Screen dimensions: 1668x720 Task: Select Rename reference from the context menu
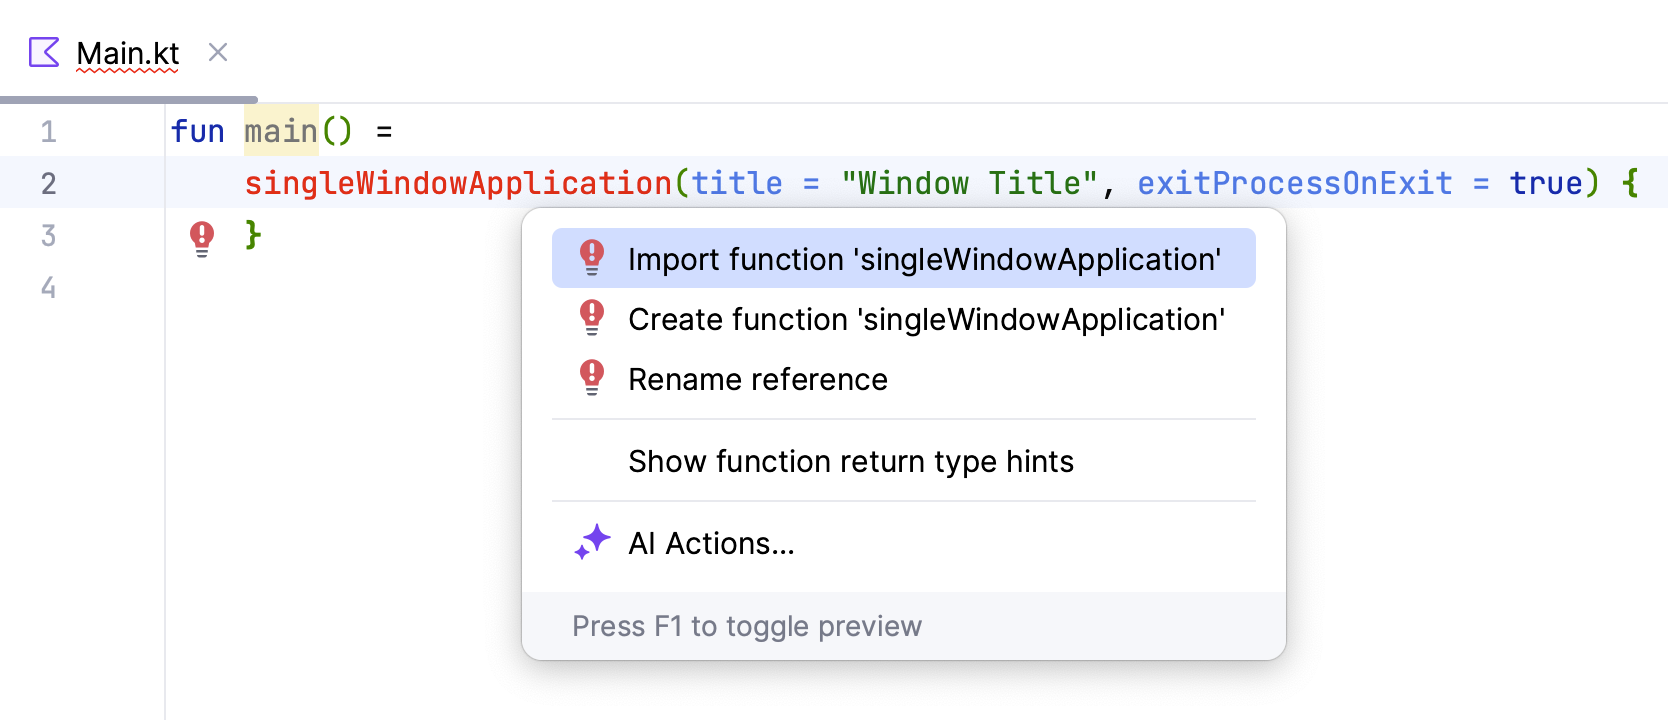(x=757, y=379)
